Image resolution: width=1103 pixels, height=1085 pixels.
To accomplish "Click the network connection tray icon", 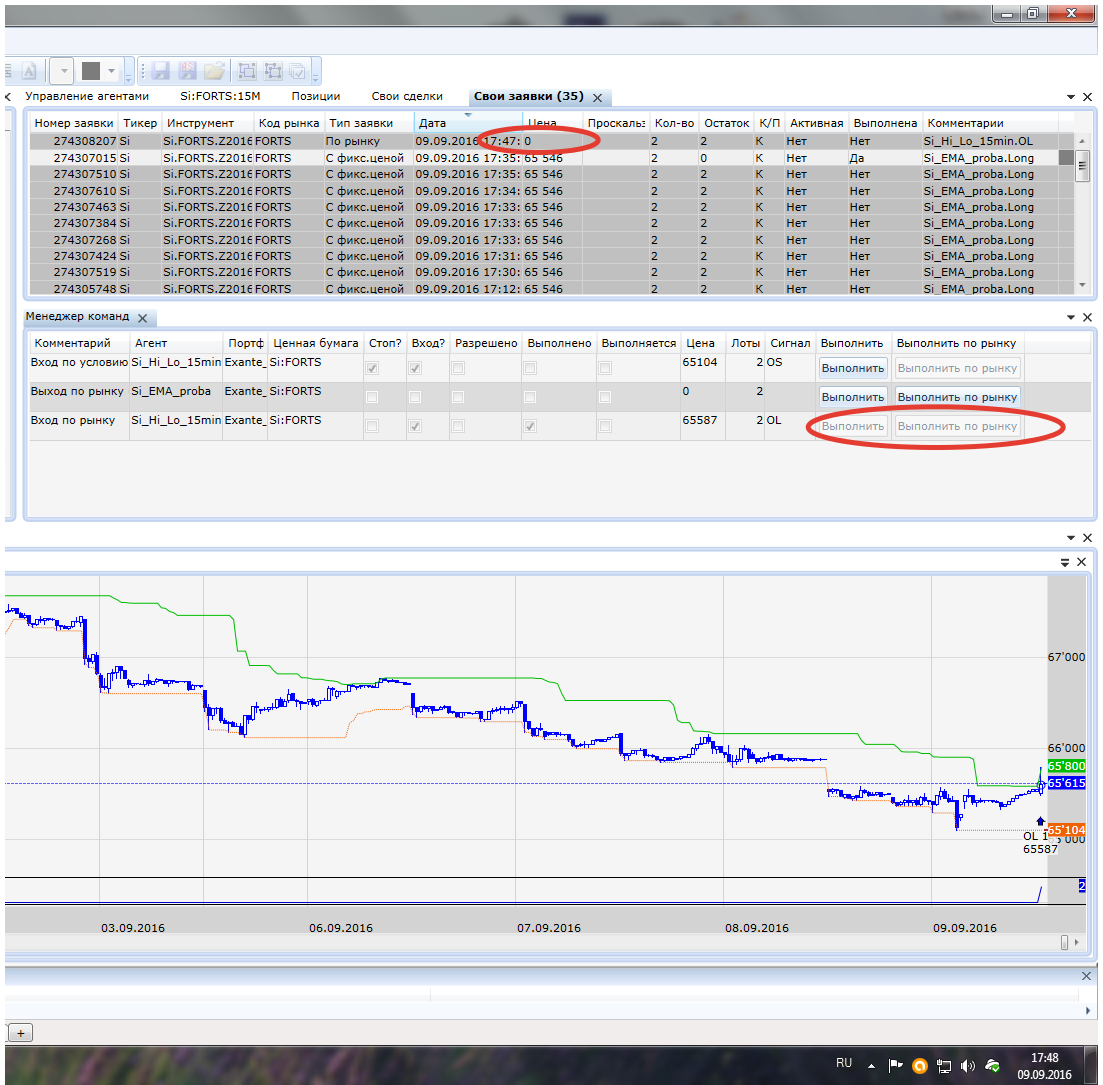I will tap(944, 1067).
